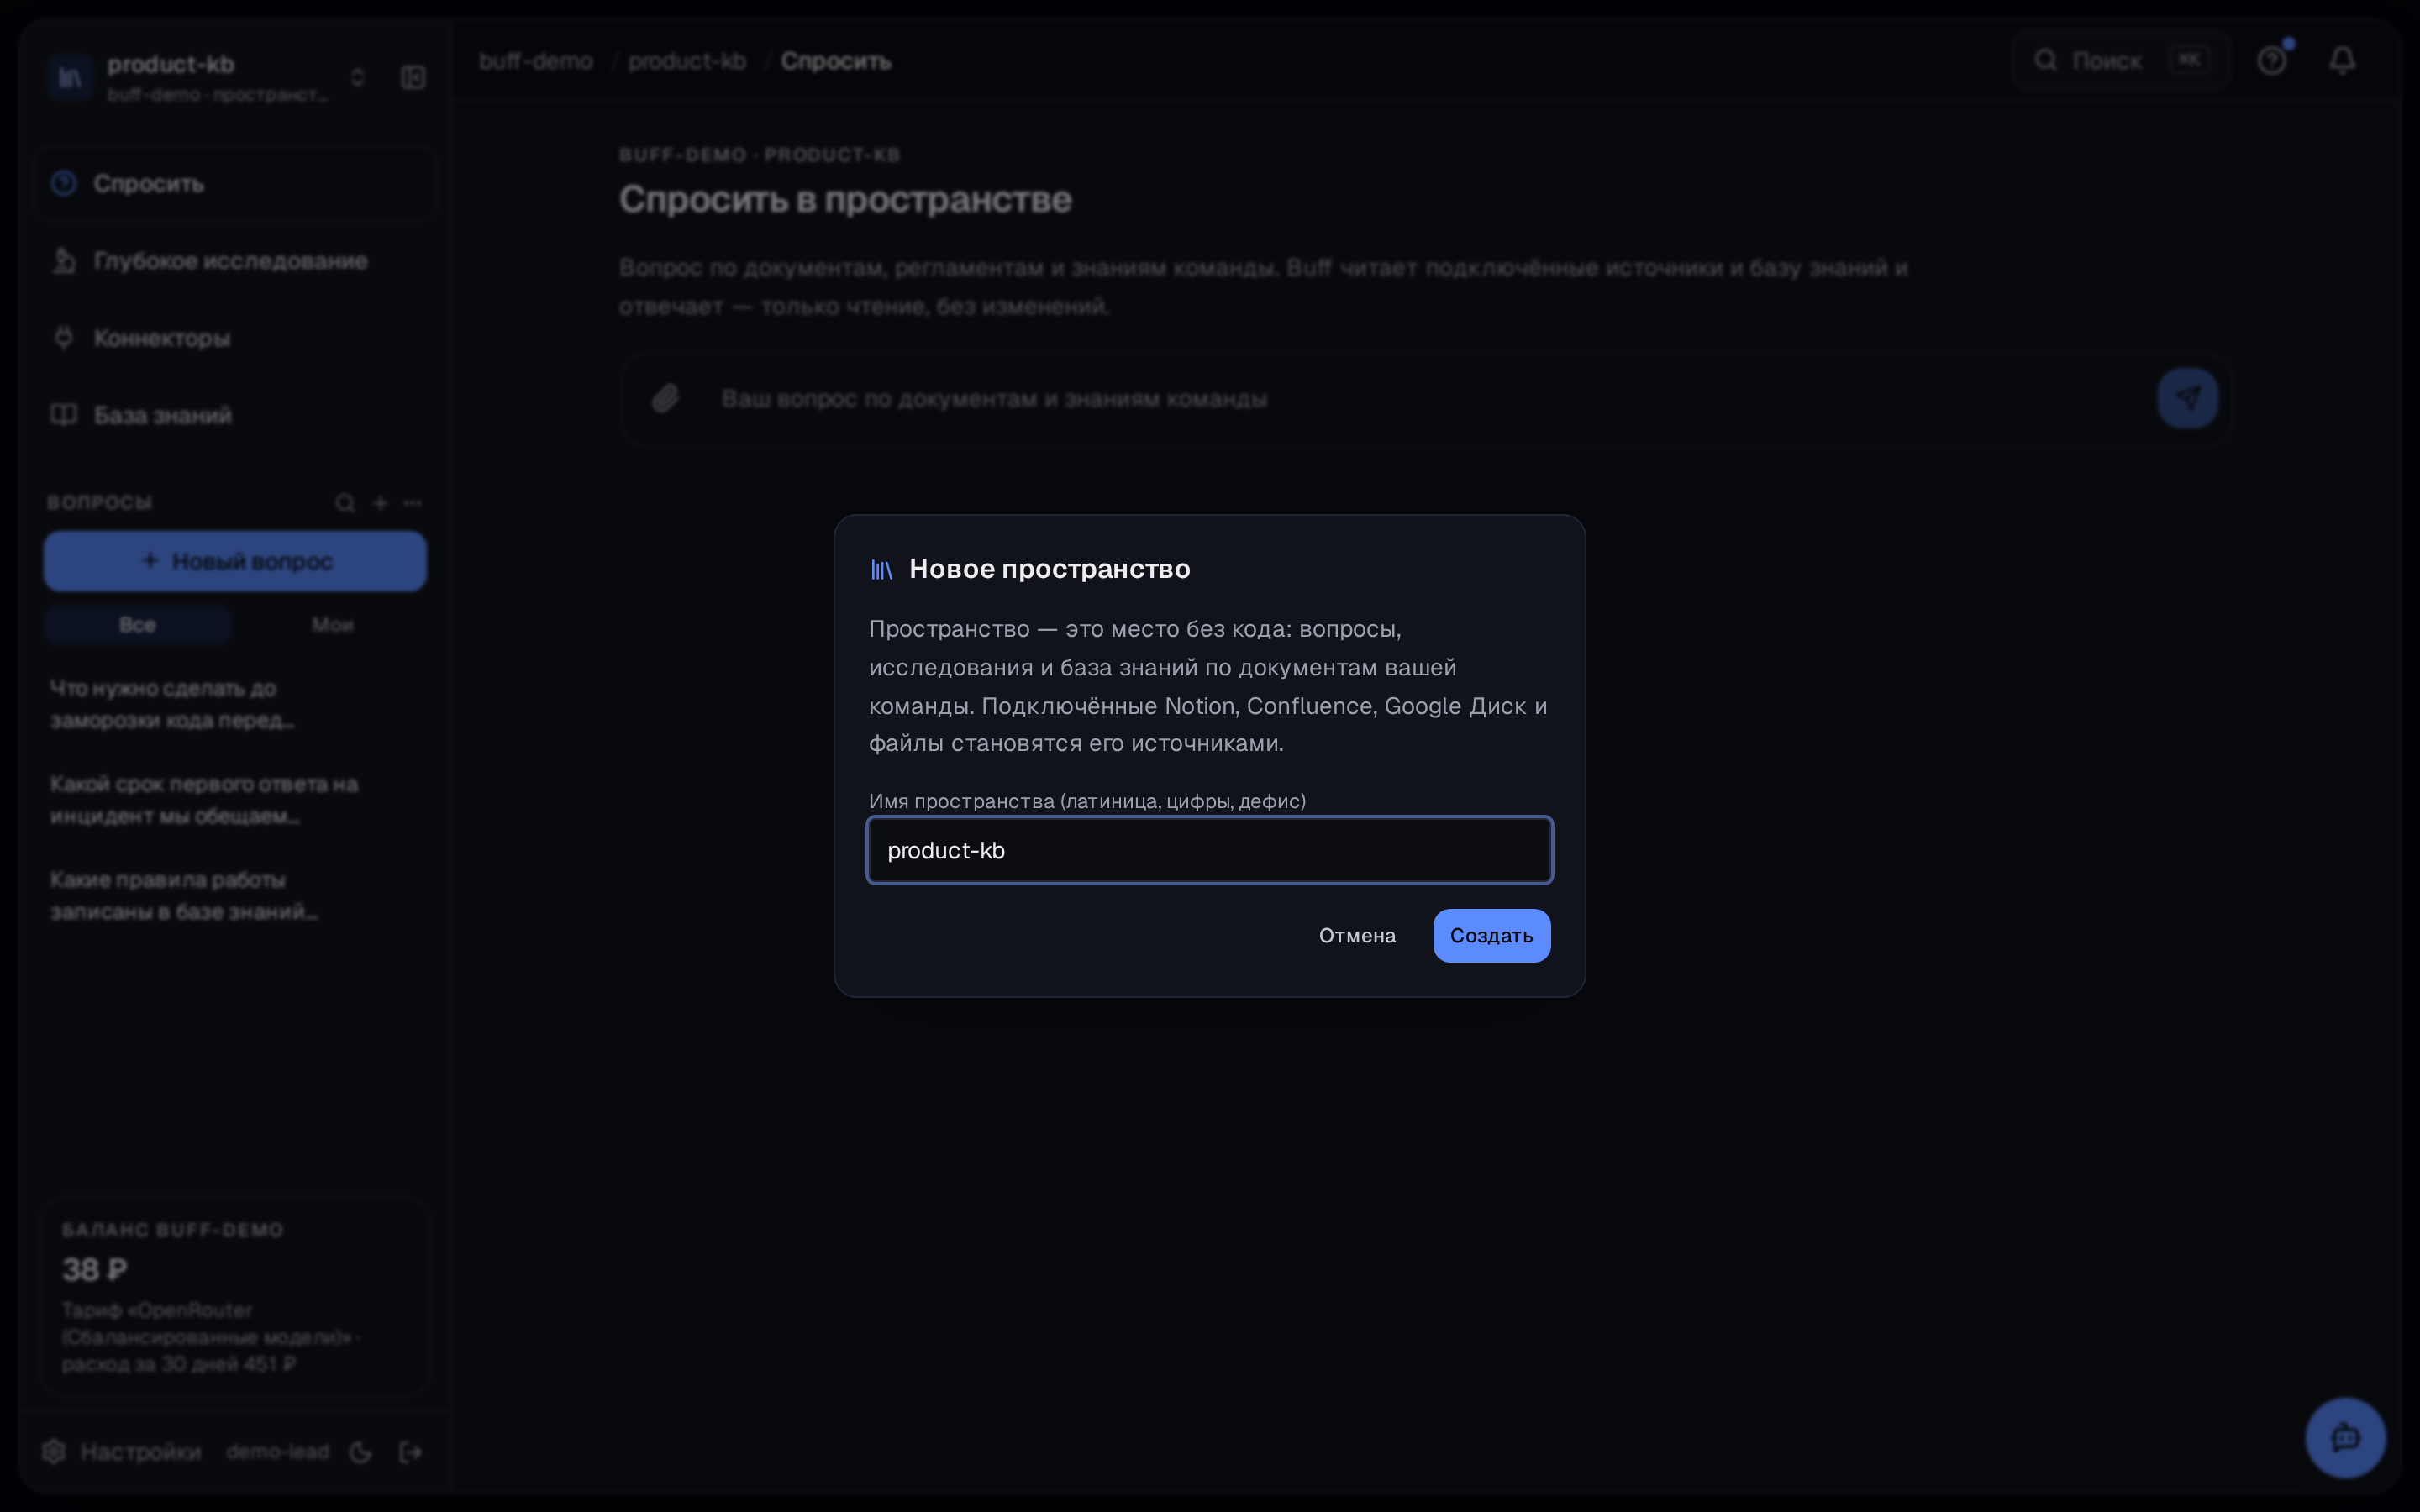
Task: Toggle dark mode via moon icon
Action: click(x=361, y=1452)
